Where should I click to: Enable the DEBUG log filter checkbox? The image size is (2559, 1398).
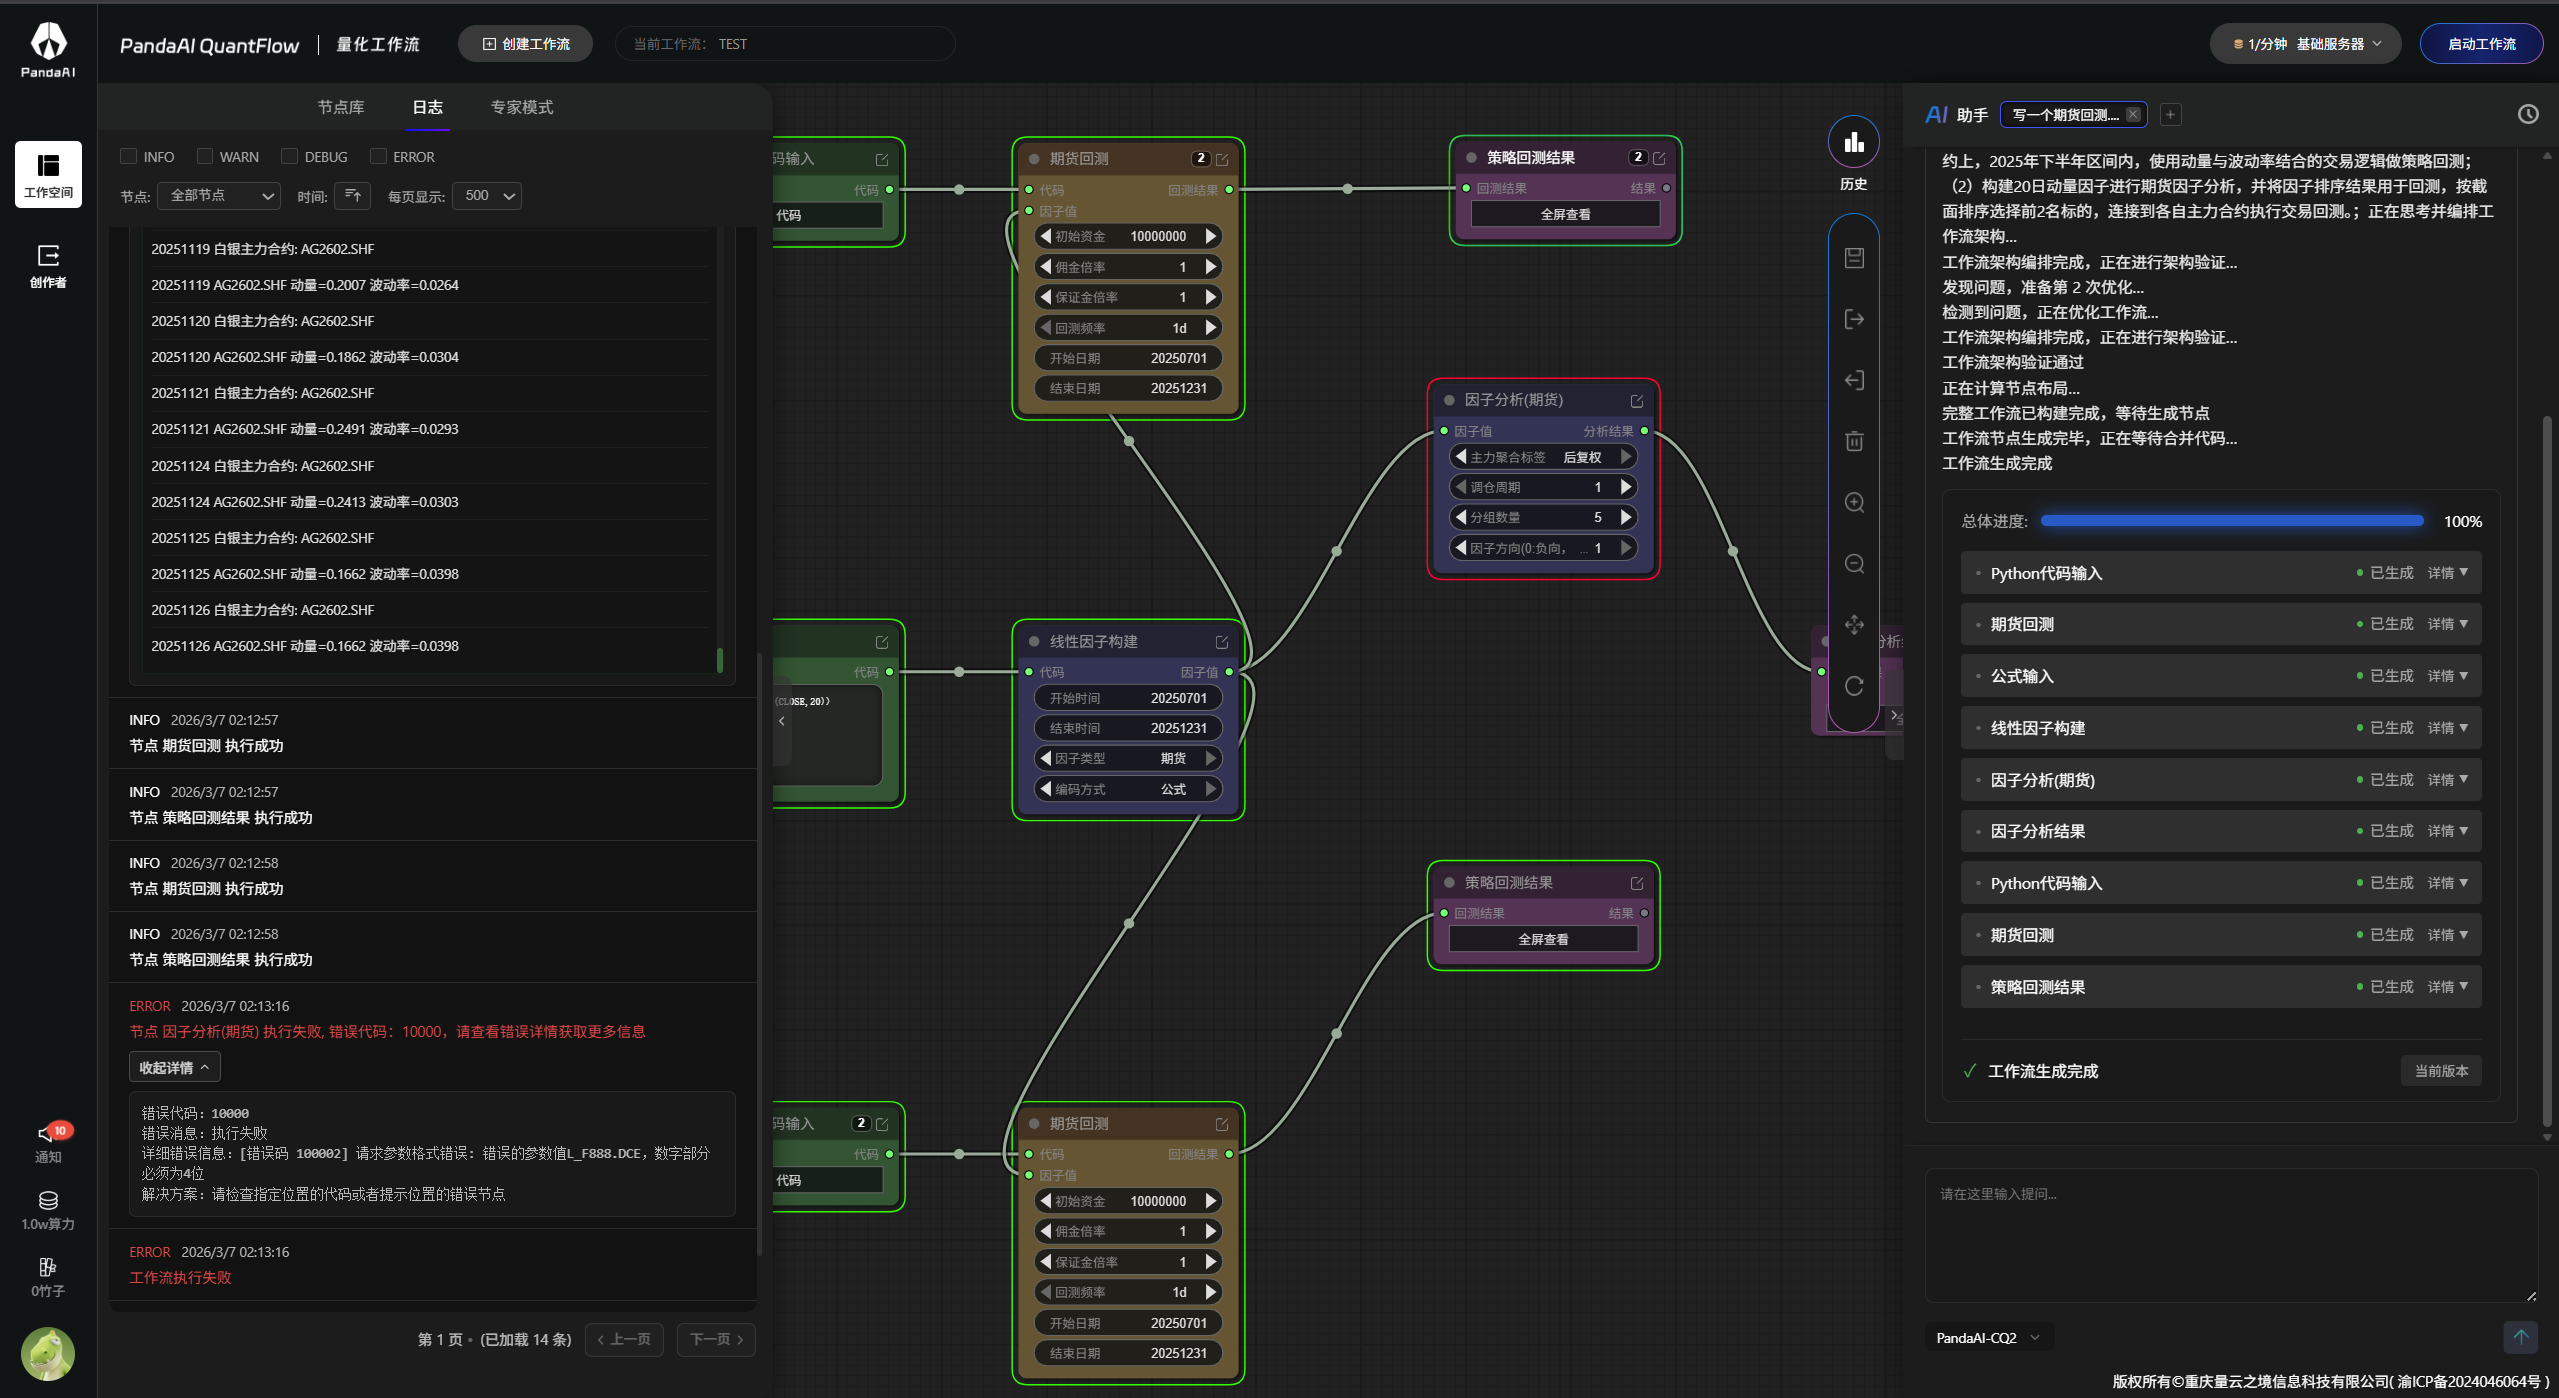pos(289,156)
